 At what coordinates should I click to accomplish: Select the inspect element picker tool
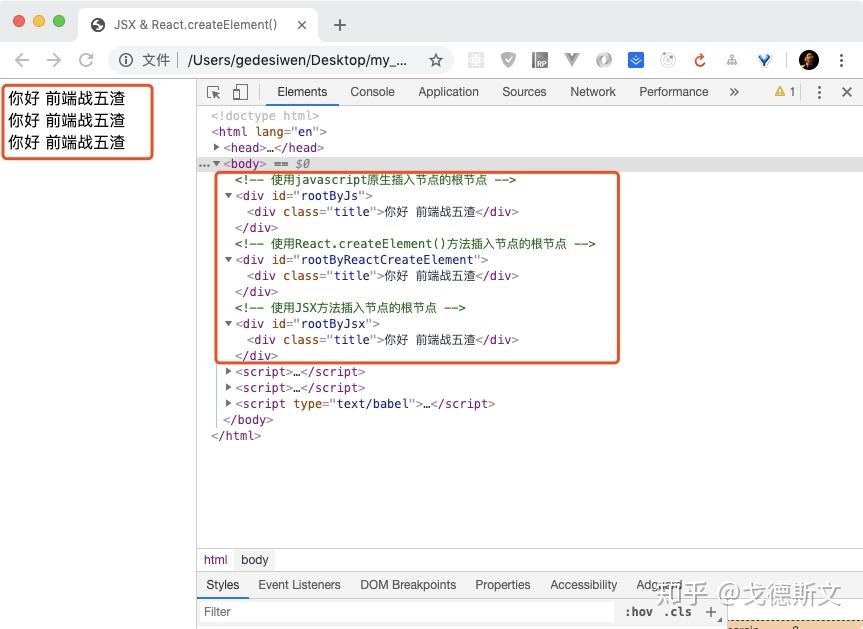[x=213, y=91]
